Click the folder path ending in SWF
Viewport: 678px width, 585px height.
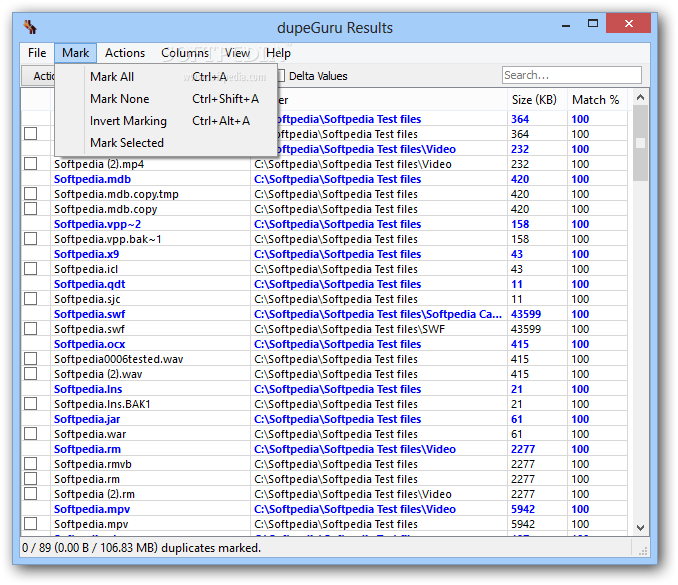(349, 329)
